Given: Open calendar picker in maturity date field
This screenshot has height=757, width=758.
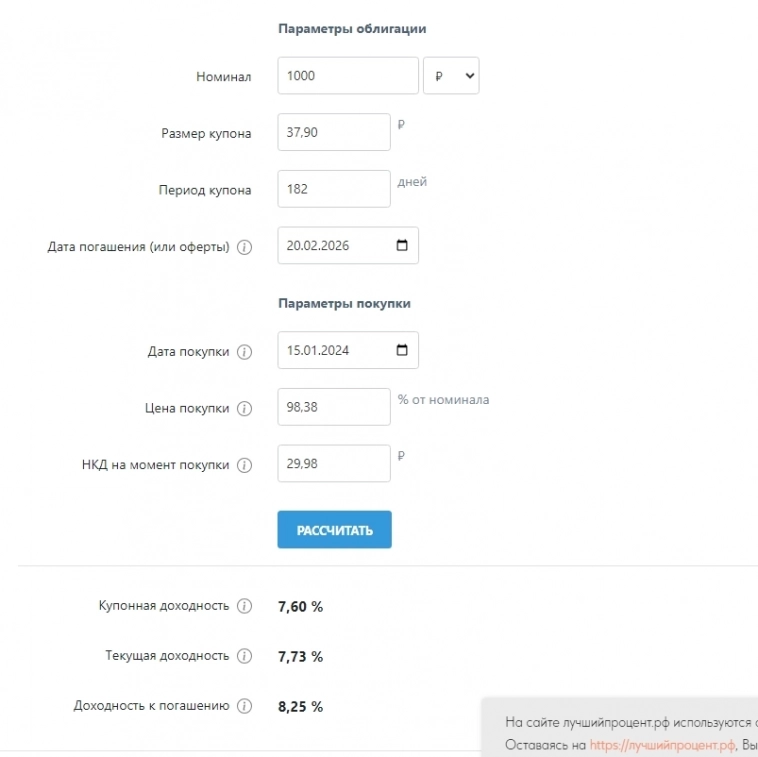Looking at the screenshot, I should tap(402, 246).
